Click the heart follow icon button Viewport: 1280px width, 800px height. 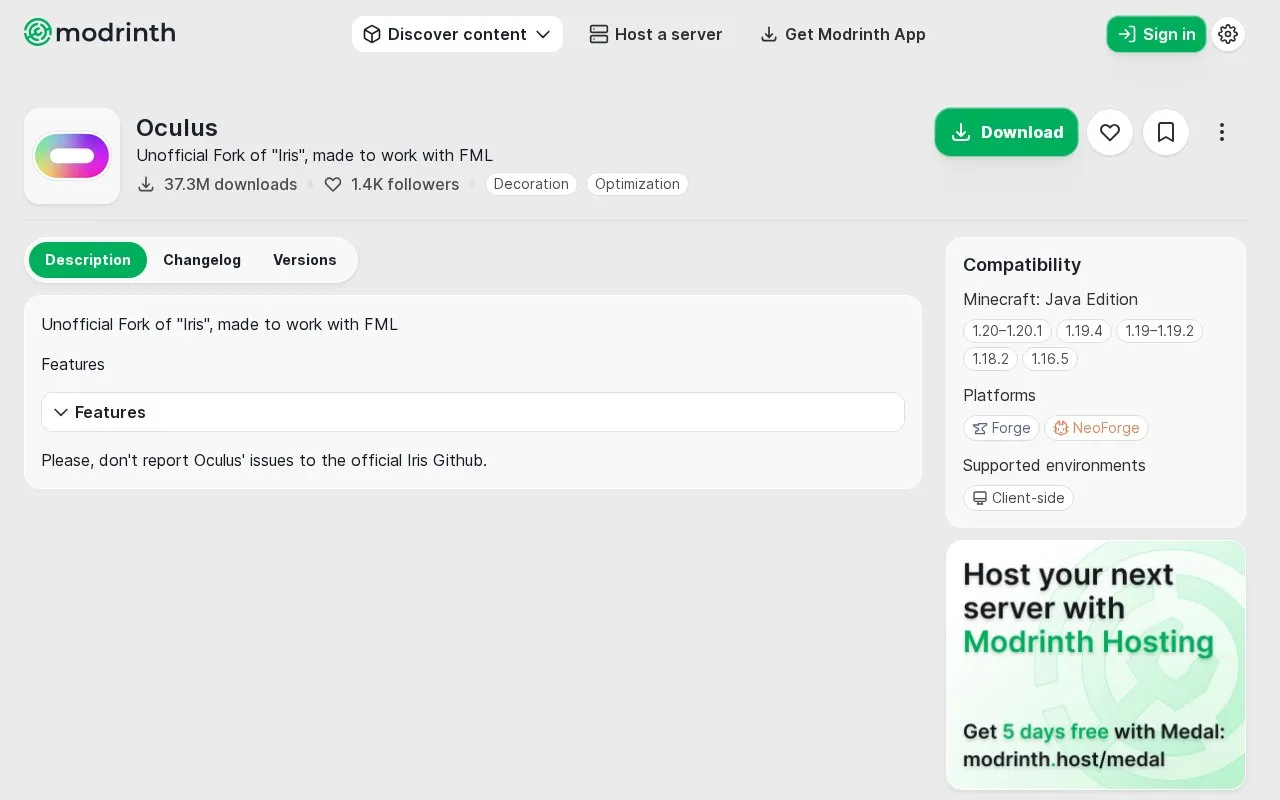click(1110, 132)
